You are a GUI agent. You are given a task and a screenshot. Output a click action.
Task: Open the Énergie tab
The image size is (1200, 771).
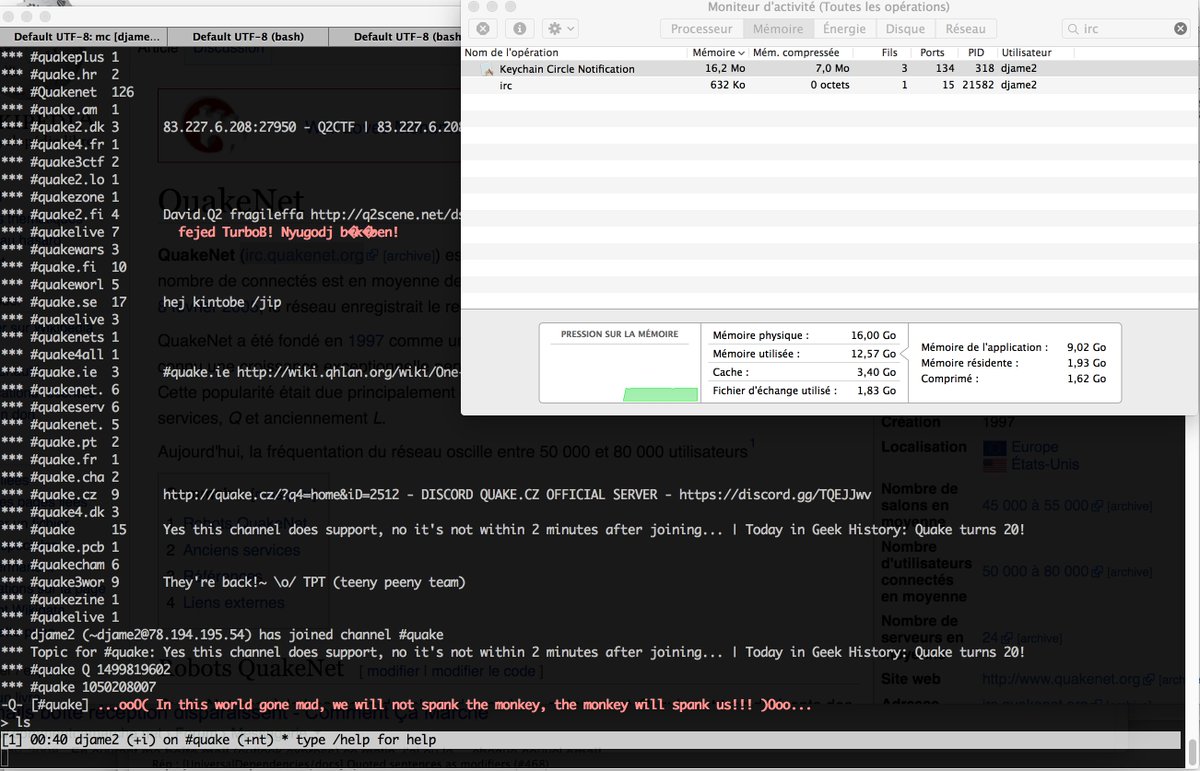point(844,29)
